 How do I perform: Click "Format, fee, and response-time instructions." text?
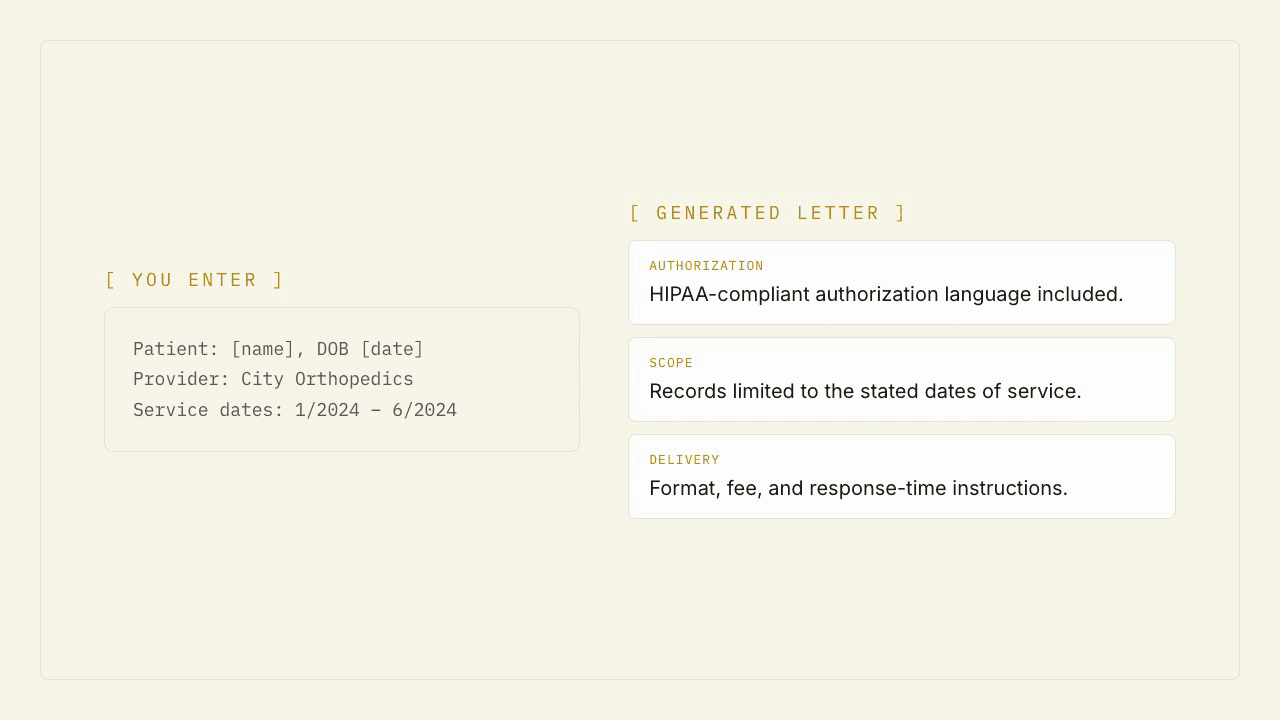[858, 488]
